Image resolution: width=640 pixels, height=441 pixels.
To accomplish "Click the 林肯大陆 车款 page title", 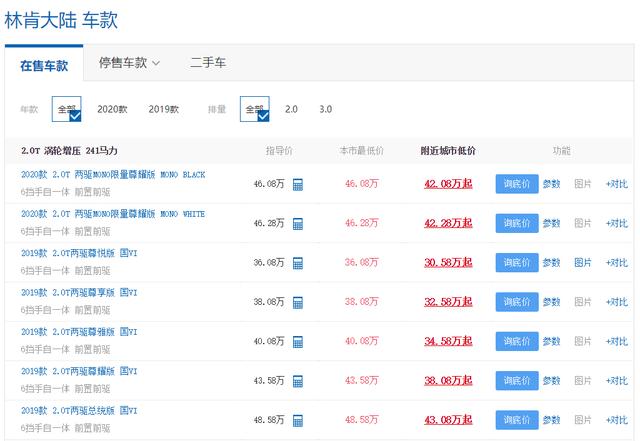I will click(x=61, y=20).
